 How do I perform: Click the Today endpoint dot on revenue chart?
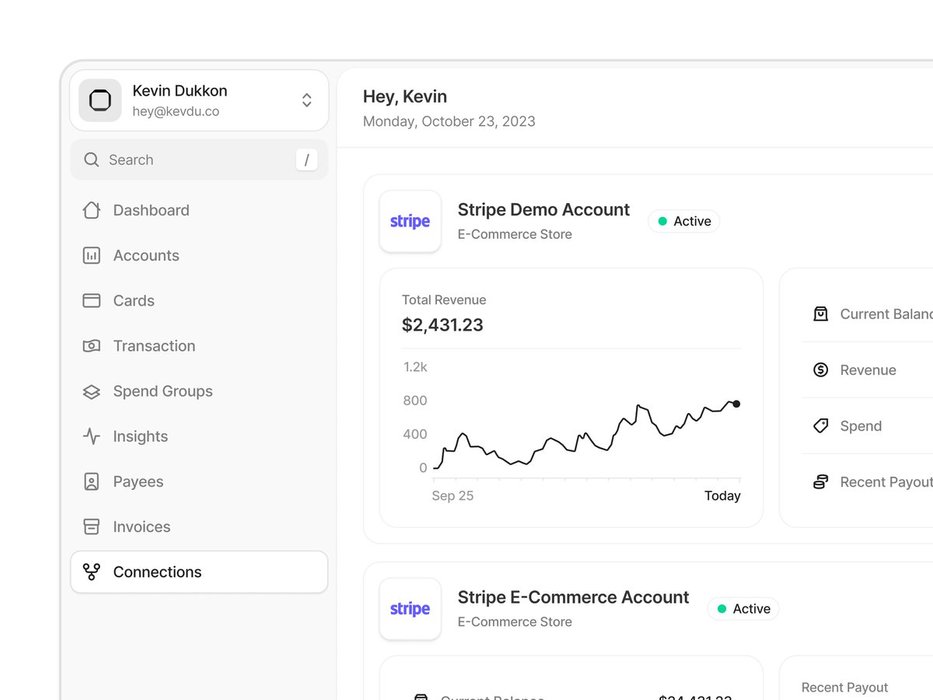[736, 404]
